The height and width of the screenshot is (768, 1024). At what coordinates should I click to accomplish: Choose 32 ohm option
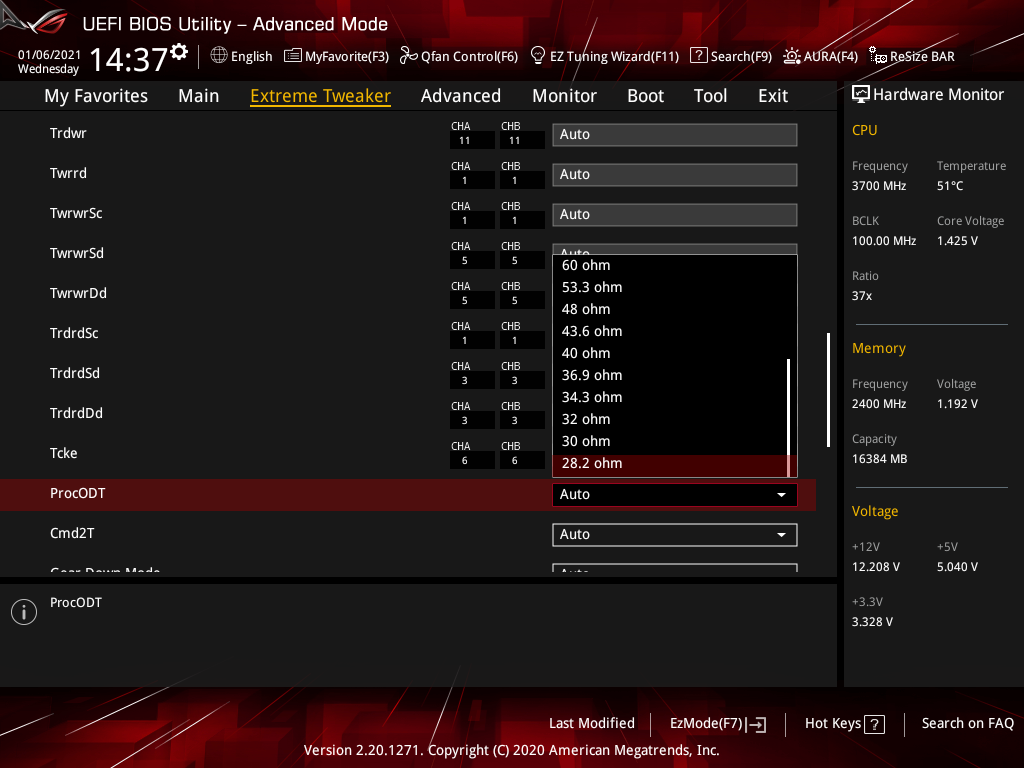pyautogui.click(x=670, y=419)
